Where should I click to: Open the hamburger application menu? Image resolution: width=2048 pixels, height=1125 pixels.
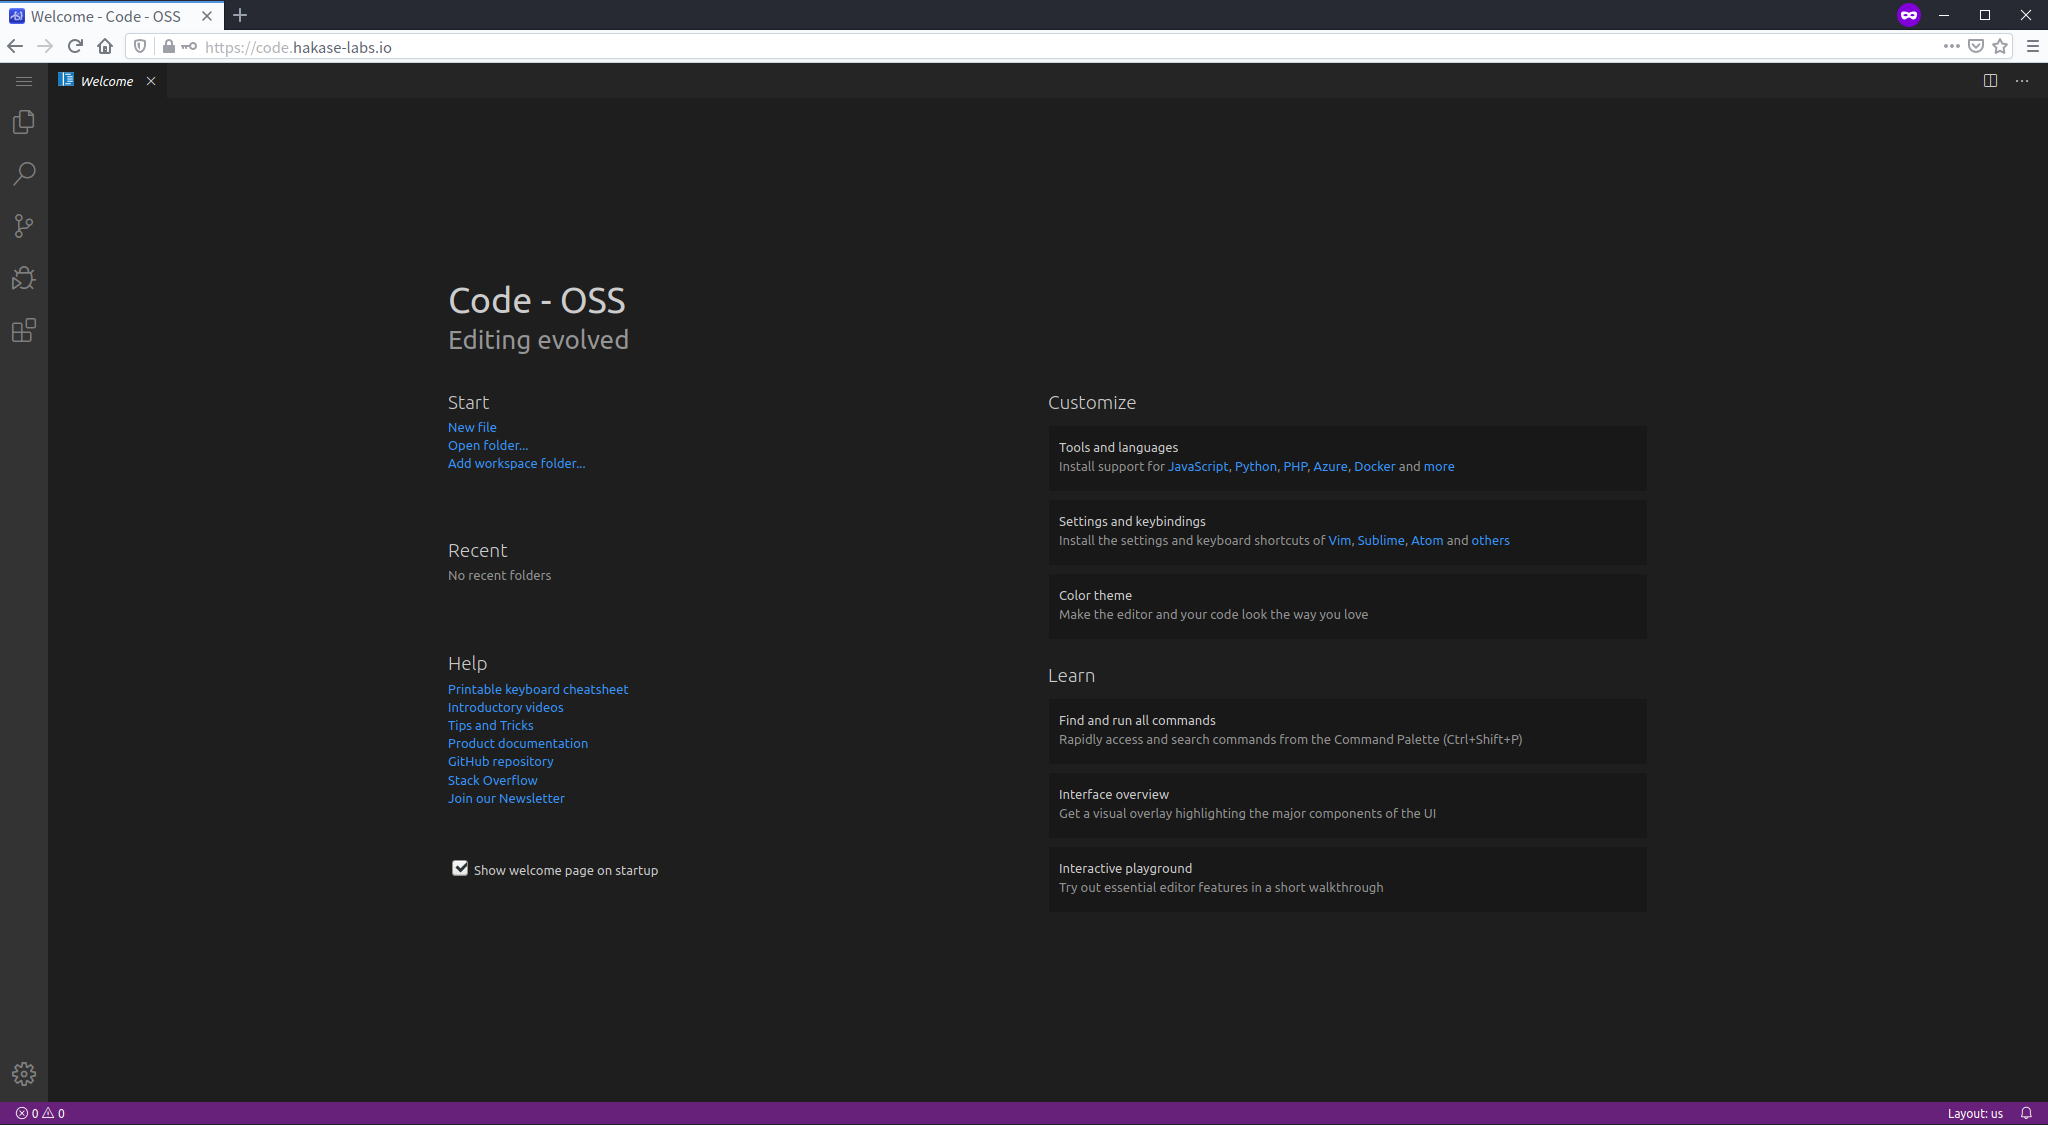[24, 81]
